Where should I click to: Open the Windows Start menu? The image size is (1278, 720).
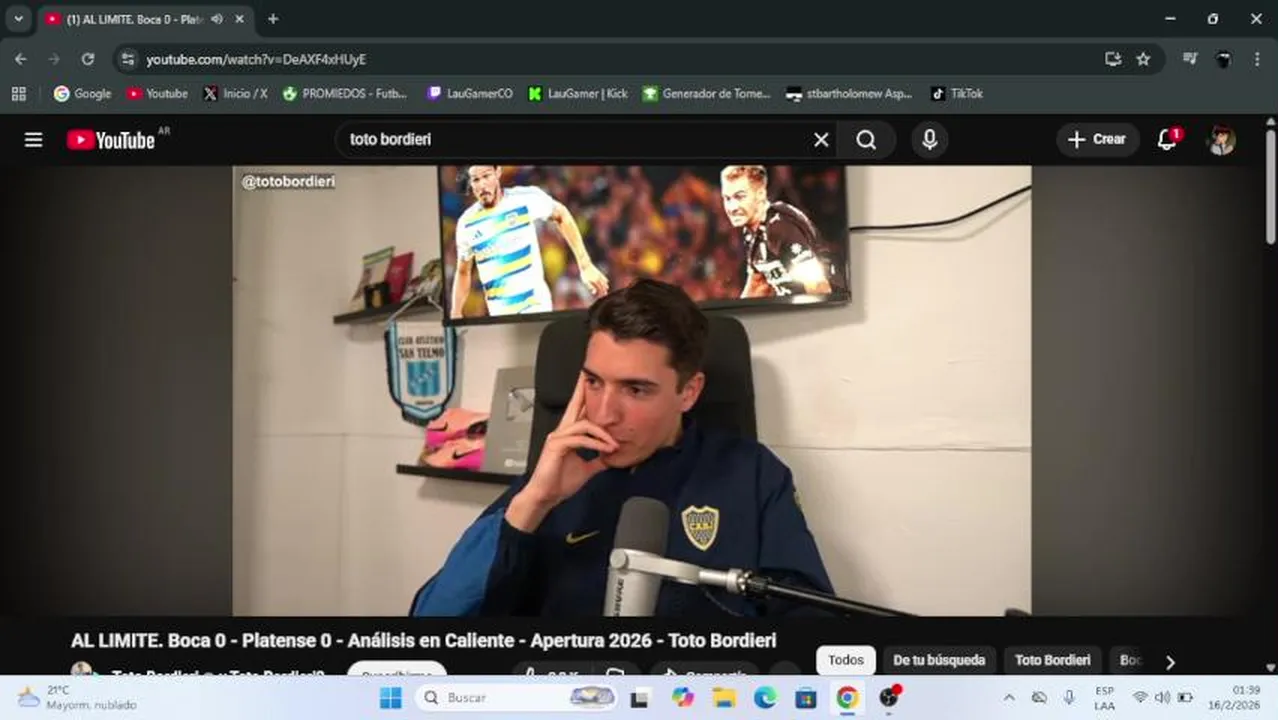tap(390, 698)
